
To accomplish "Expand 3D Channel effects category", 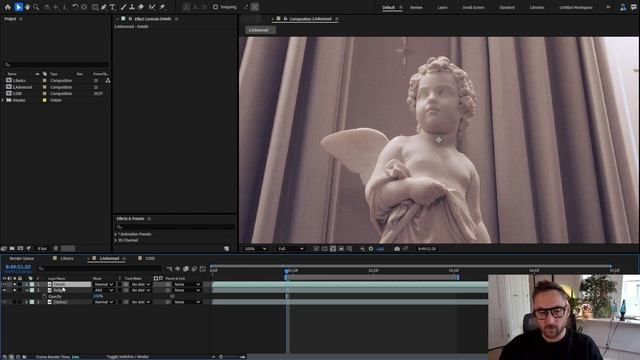I will [116, 240].
